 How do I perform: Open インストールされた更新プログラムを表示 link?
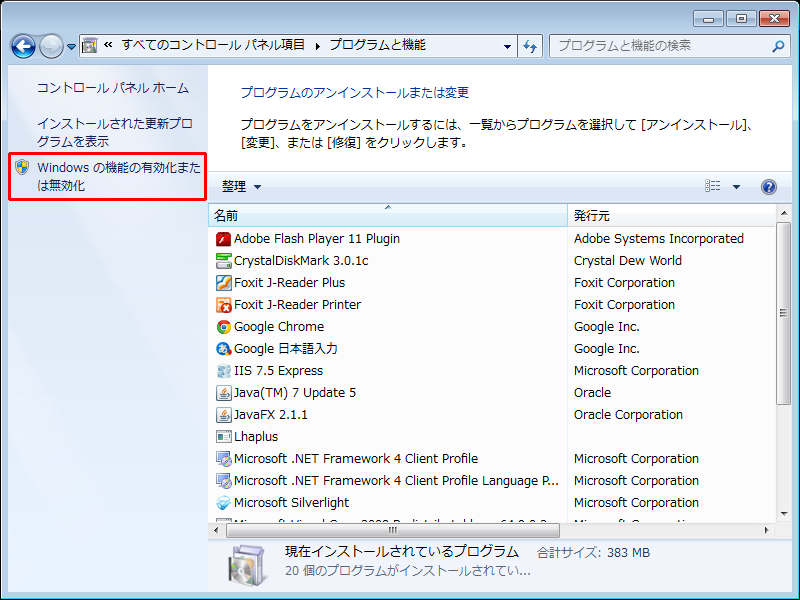click(115, 132)
